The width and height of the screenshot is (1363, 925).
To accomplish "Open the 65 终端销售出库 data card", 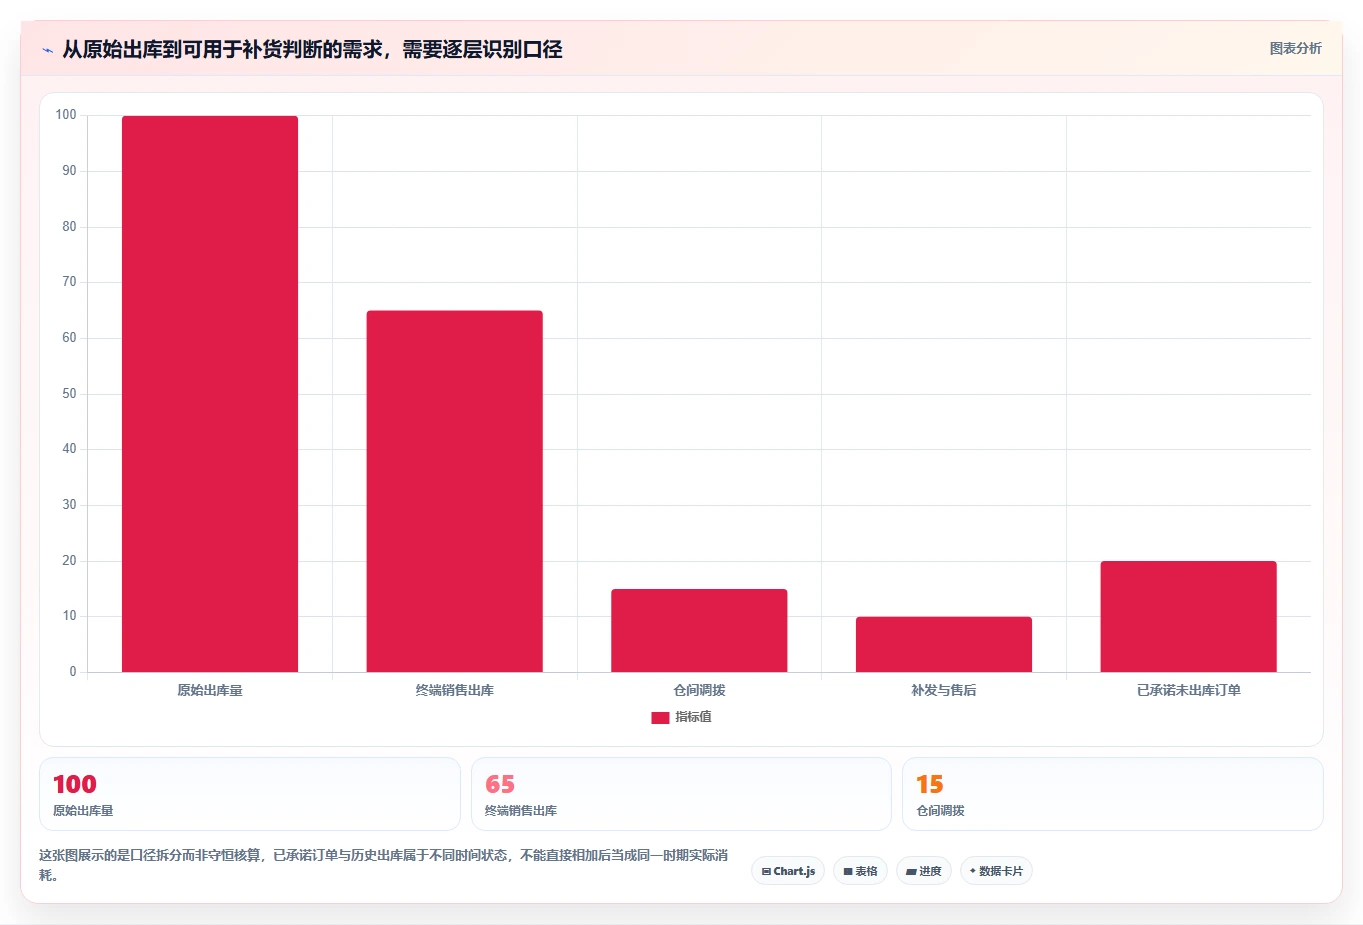I will point(681,794).
